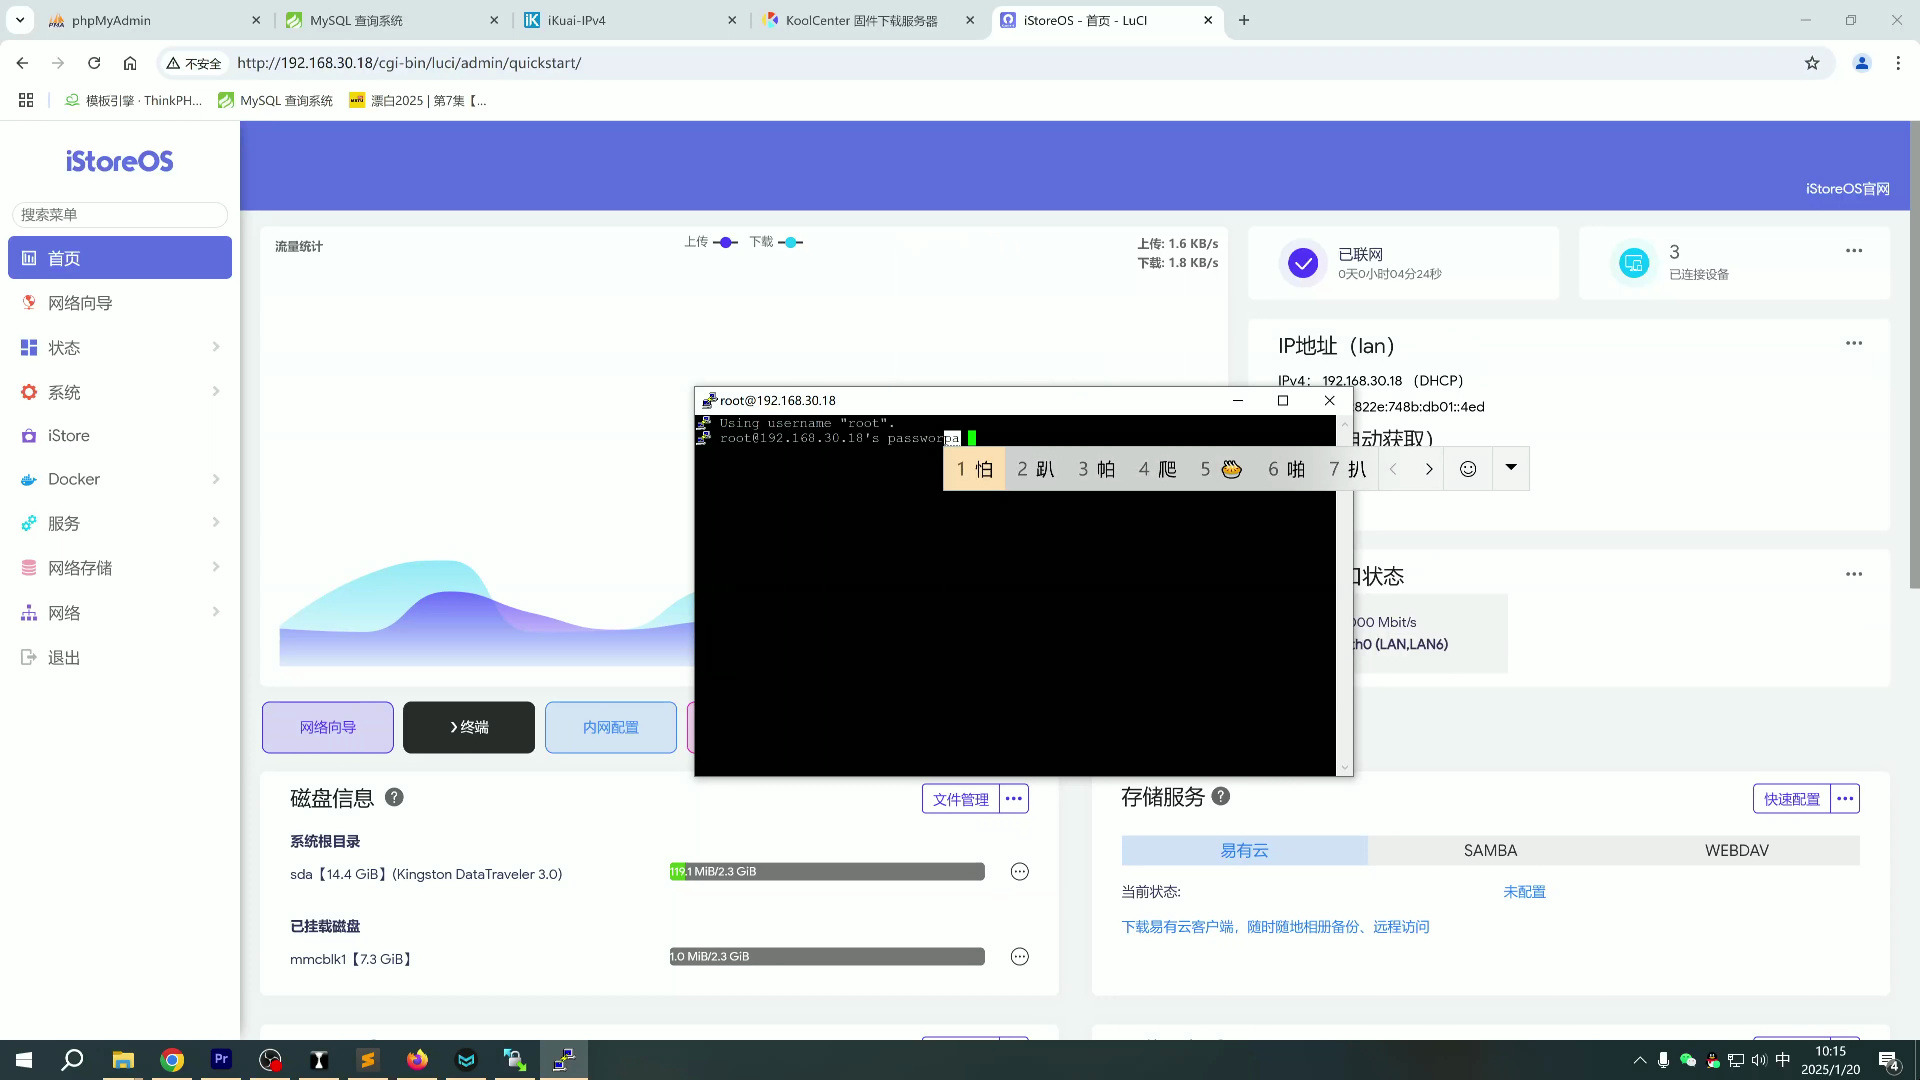Click the 磁盘信息 help question icon
The width and height of the screenshot is (1920, 1080).
(x=394, y=797)
